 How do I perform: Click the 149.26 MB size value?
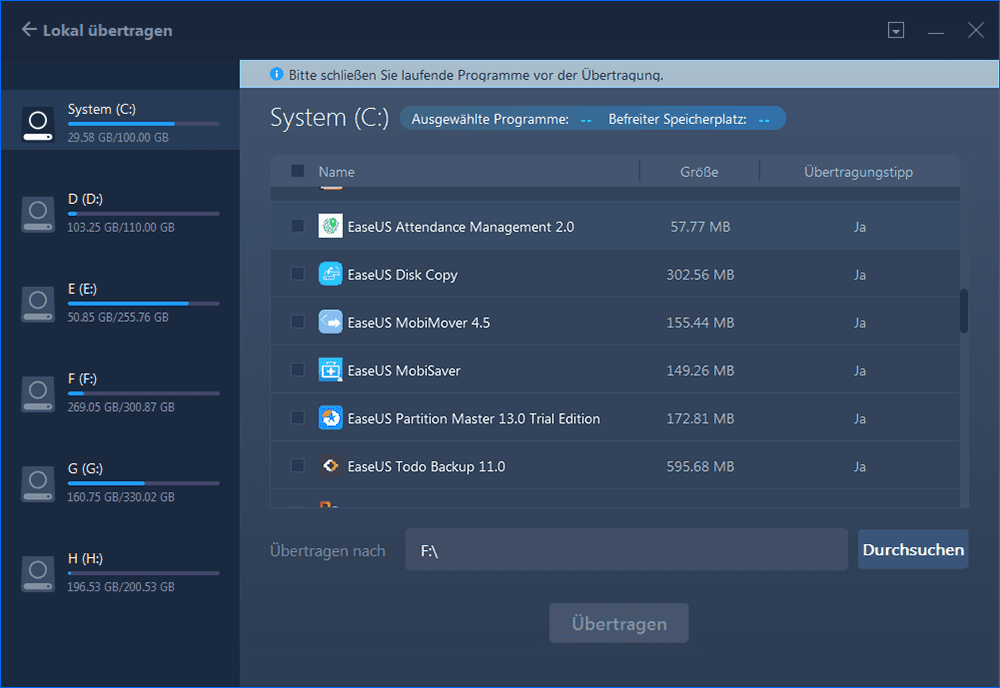(700, 370)
